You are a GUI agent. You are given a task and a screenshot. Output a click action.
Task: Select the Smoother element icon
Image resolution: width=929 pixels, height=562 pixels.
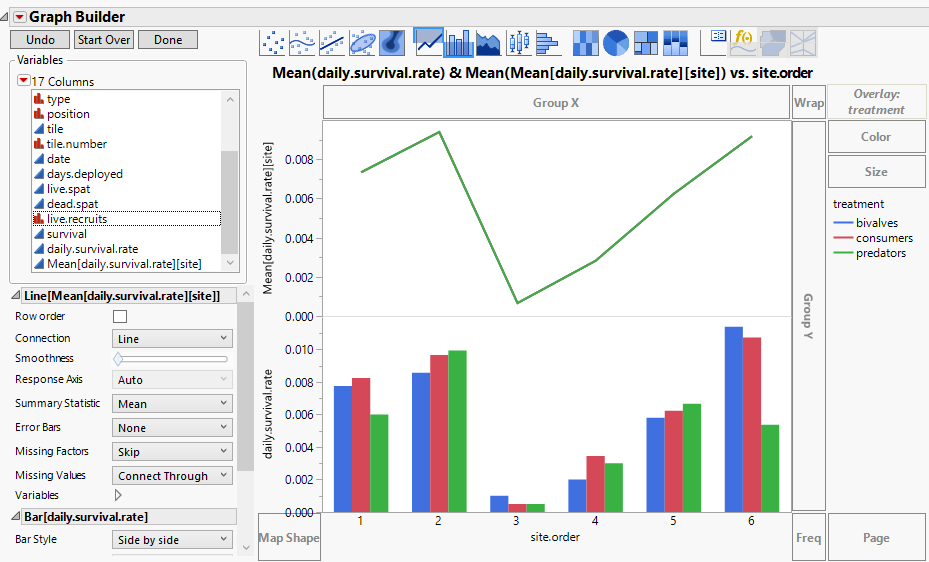[x=303, y=43]
